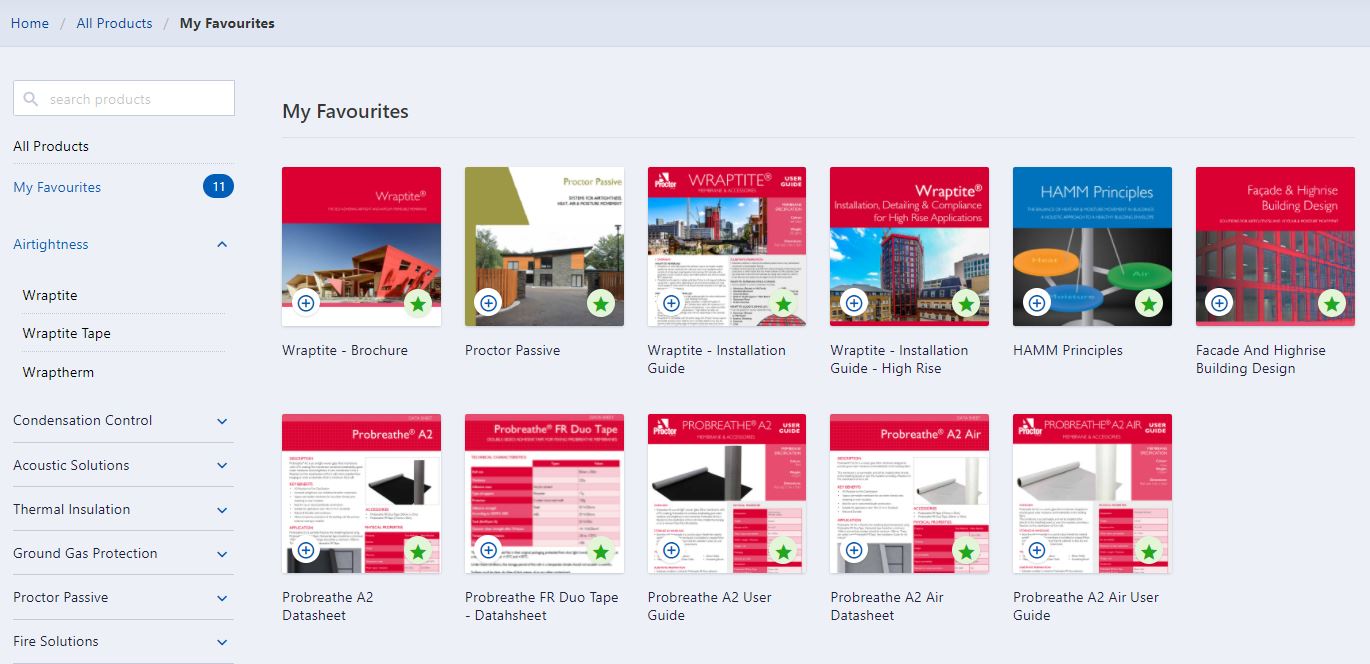
Task: Select Wraptite Tape subcategory
Action: pyautogui.click(x=67, y=334)
